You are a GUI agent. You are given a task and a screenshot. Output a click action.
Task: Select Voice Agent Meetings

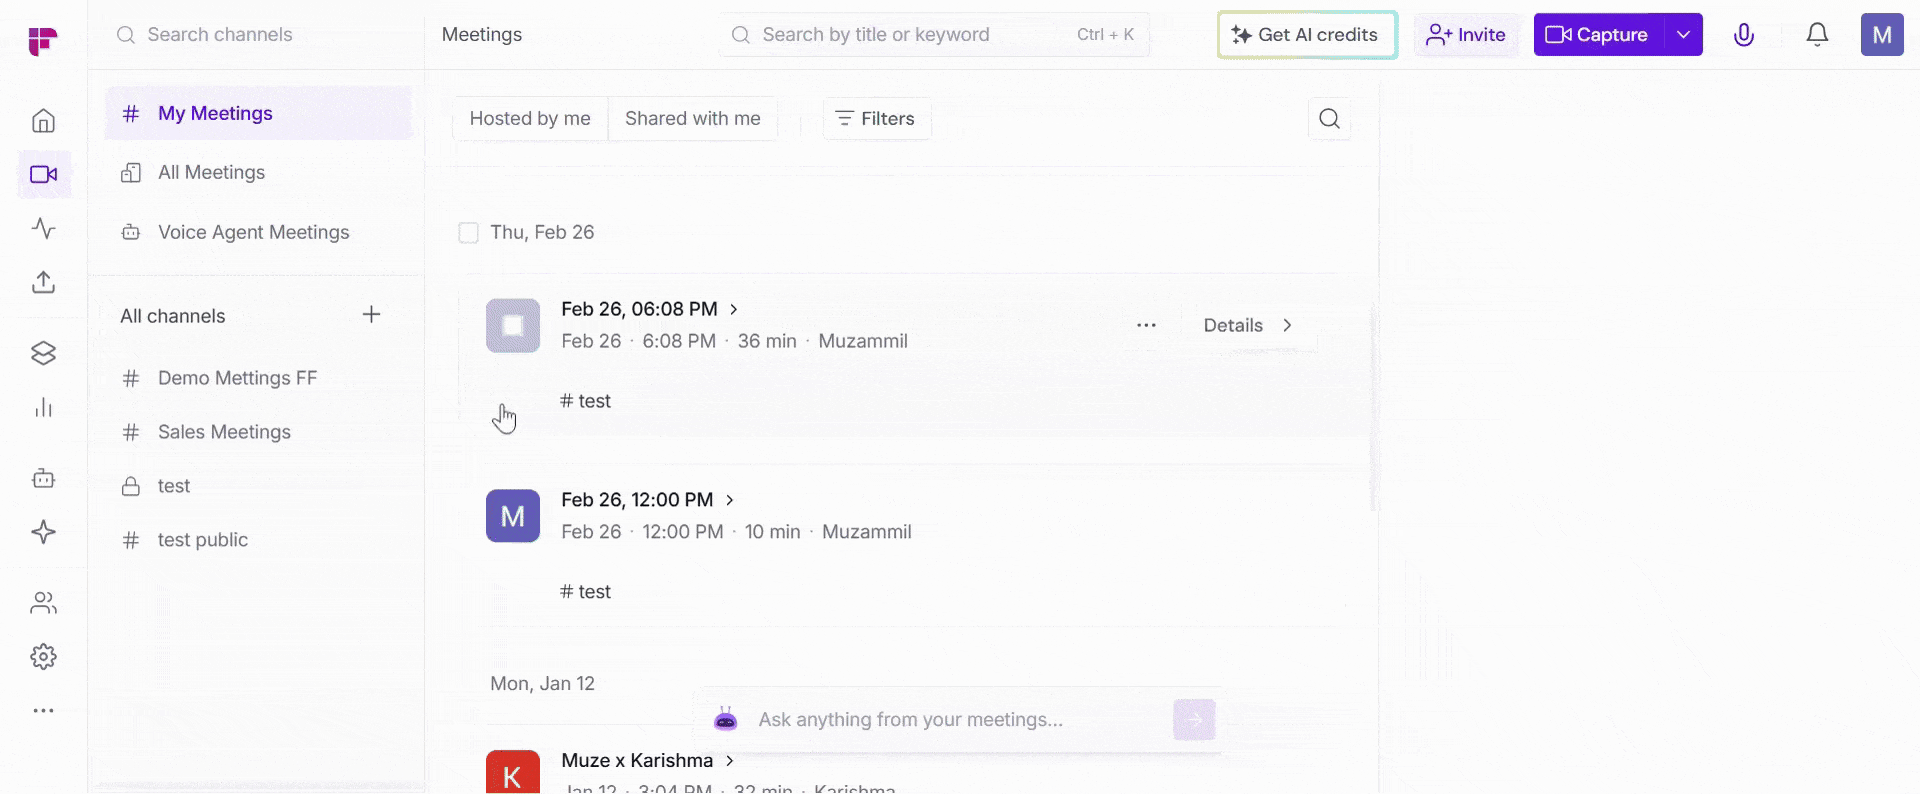(x=258, y=233)
